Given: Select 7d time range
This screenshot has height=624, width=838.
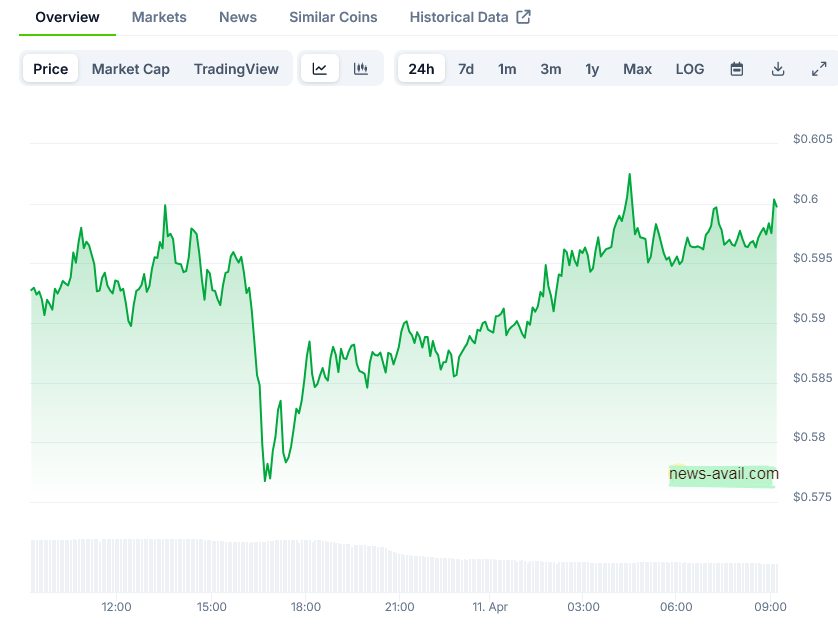Looking at the screenshot, I should (466, 69).
